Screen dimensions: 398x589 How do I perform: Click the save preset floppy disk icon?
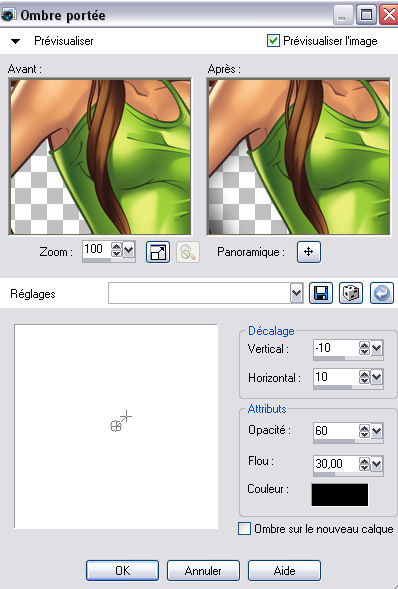tap(321, 293)
